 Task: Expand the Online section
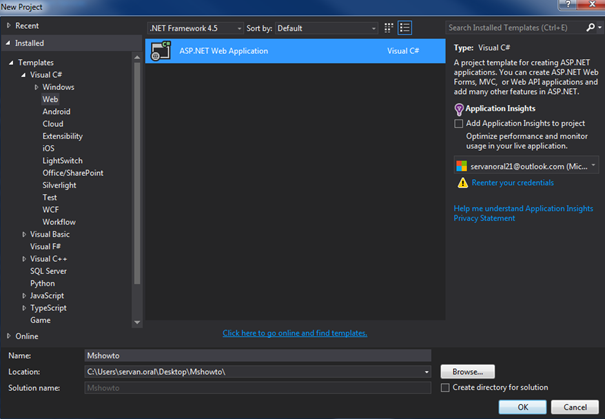click(8, 336)
